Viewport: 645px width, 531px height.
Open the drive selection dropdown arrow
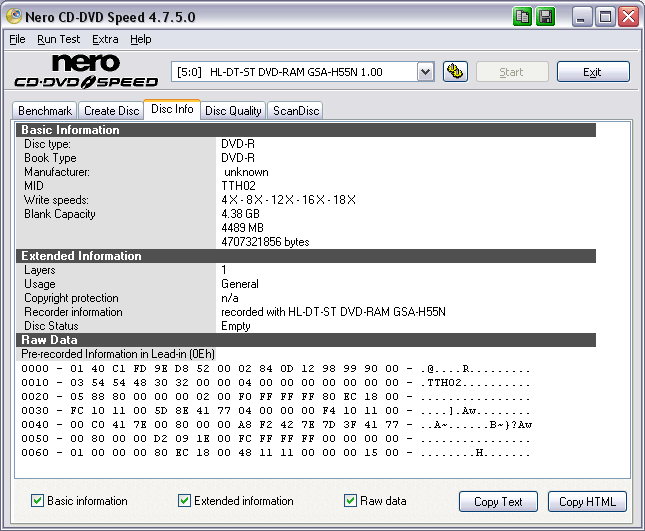click(x=425, y=72)
